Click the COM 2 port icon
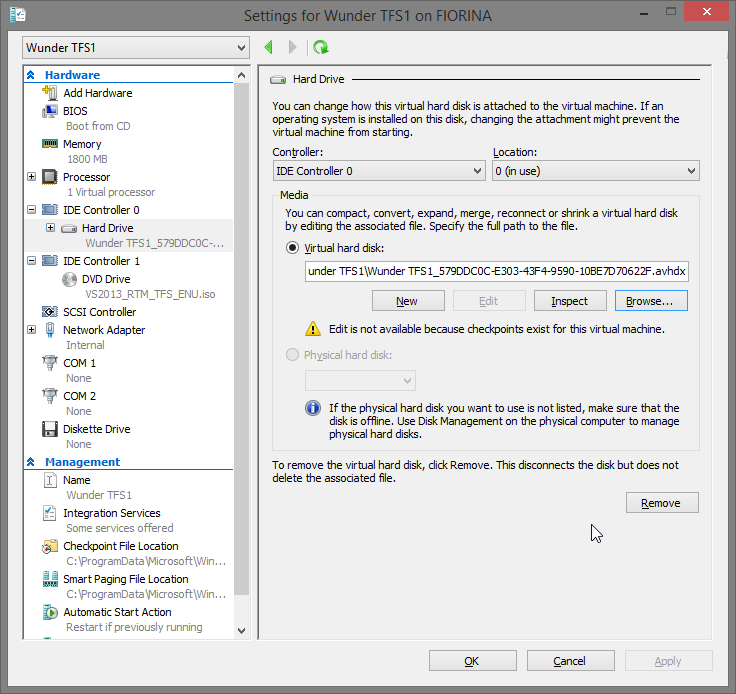 tap(50, 396)
